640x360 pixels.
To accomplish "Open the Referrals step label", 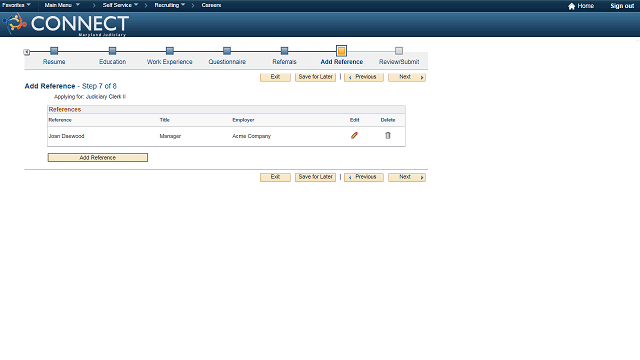I will 284,62.
